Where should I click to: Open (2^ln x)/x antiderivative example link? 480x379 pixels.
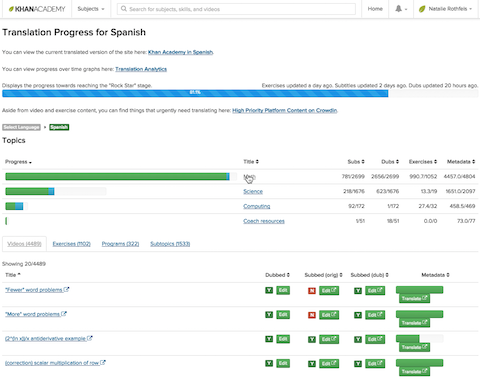45,339
